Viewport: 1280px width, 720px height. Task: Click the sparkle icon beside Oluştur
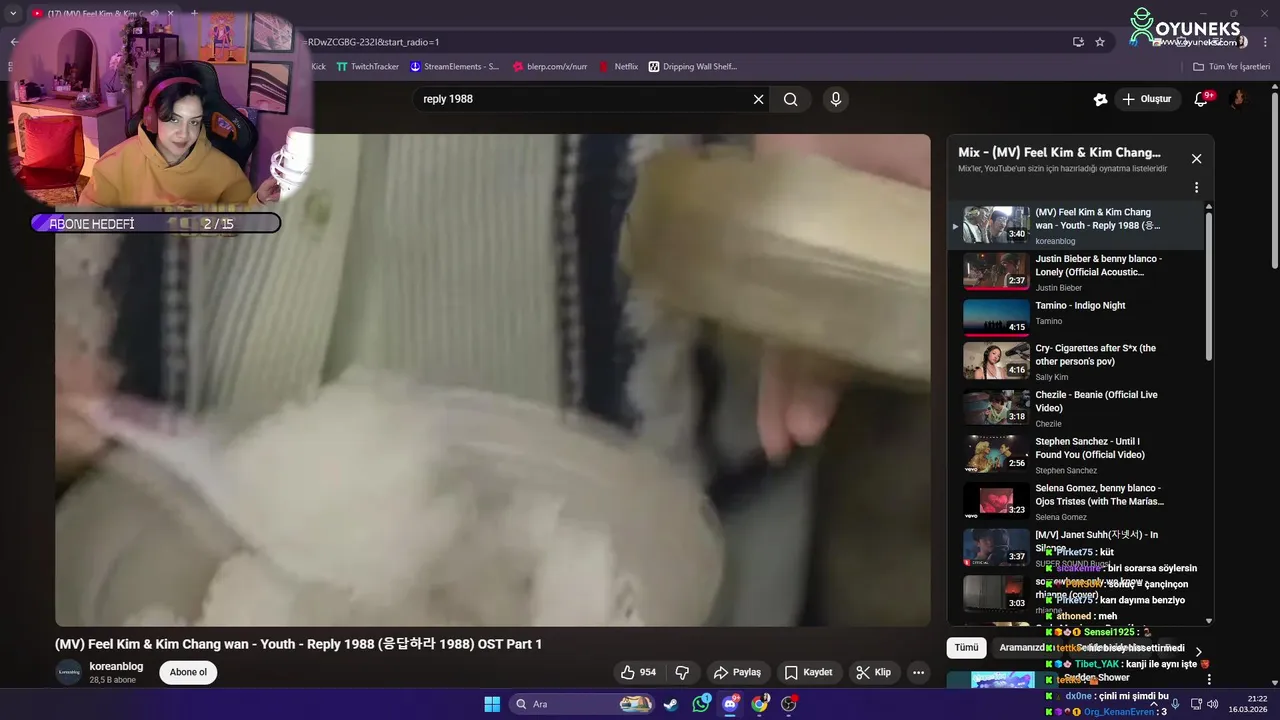point(1100,99)
